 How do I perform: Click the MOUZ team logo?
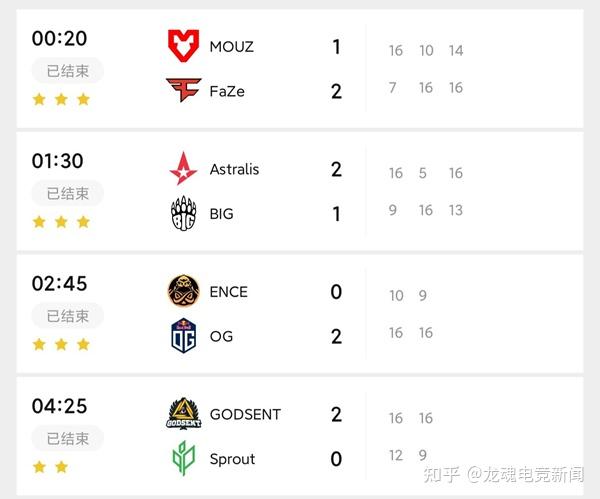[184, 46]
